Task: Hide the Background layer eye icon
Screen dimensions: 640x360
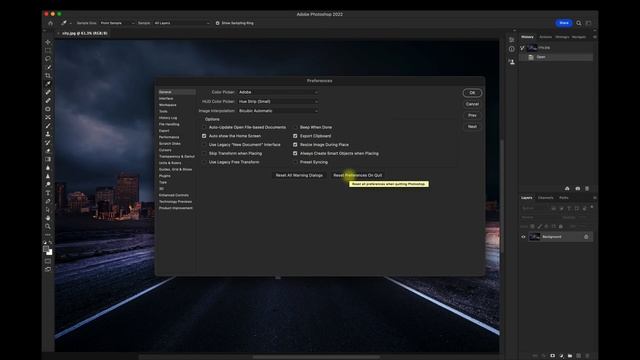Action: click(x=523, y=237)
